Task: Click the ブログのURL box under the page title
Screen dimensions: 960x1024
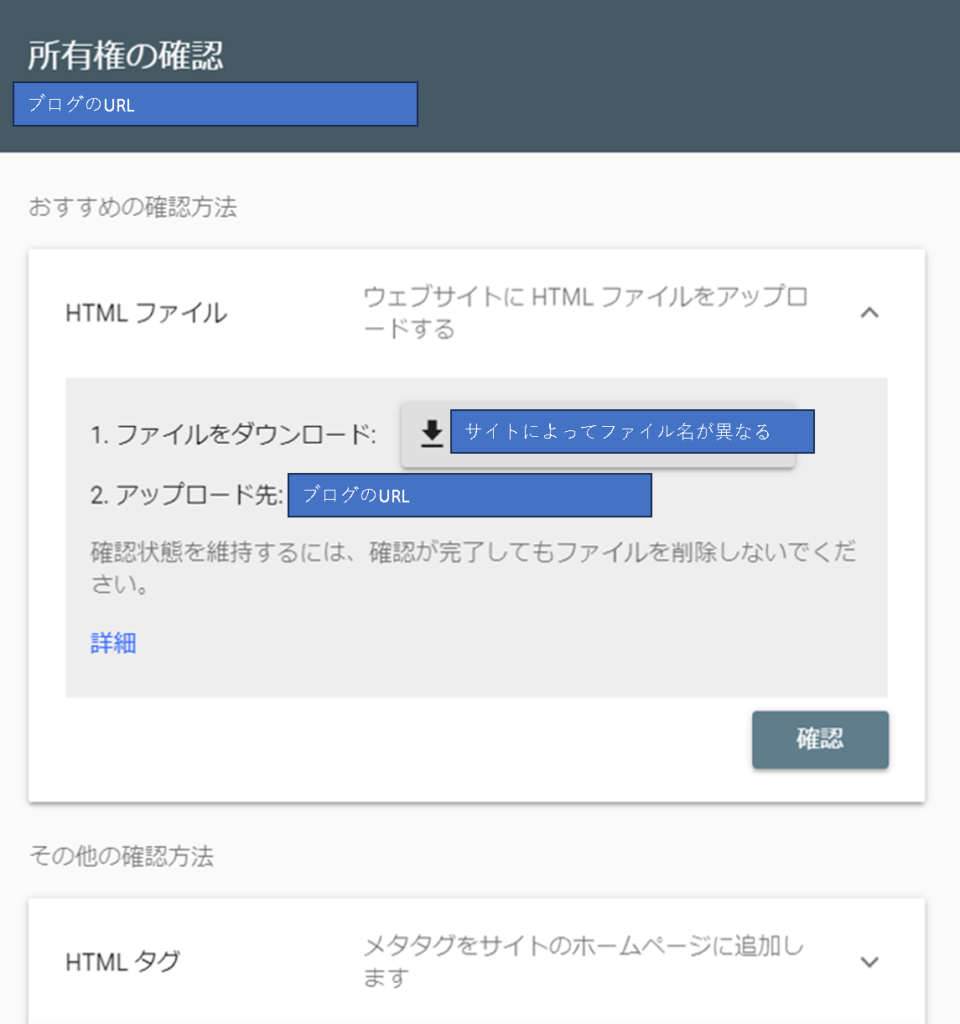Action: (x=215, y=104)
